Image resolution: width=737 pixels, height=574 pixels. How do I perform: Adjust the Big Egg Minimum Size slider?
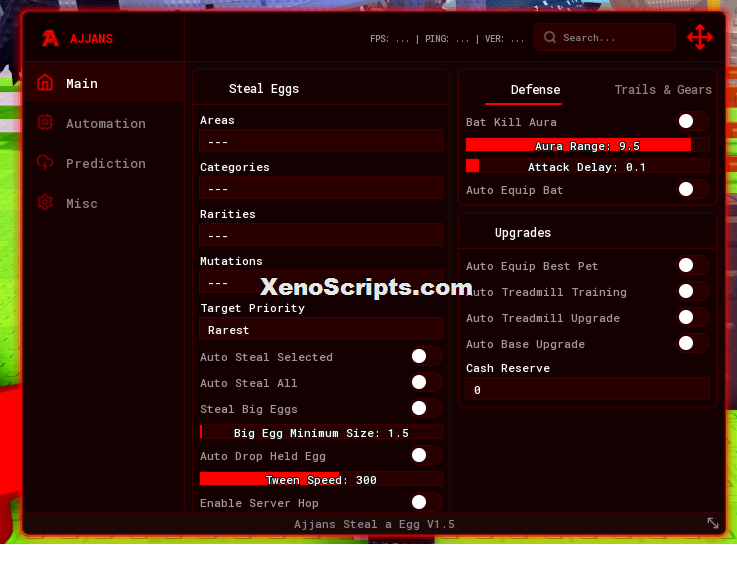[x=321, y=432]
